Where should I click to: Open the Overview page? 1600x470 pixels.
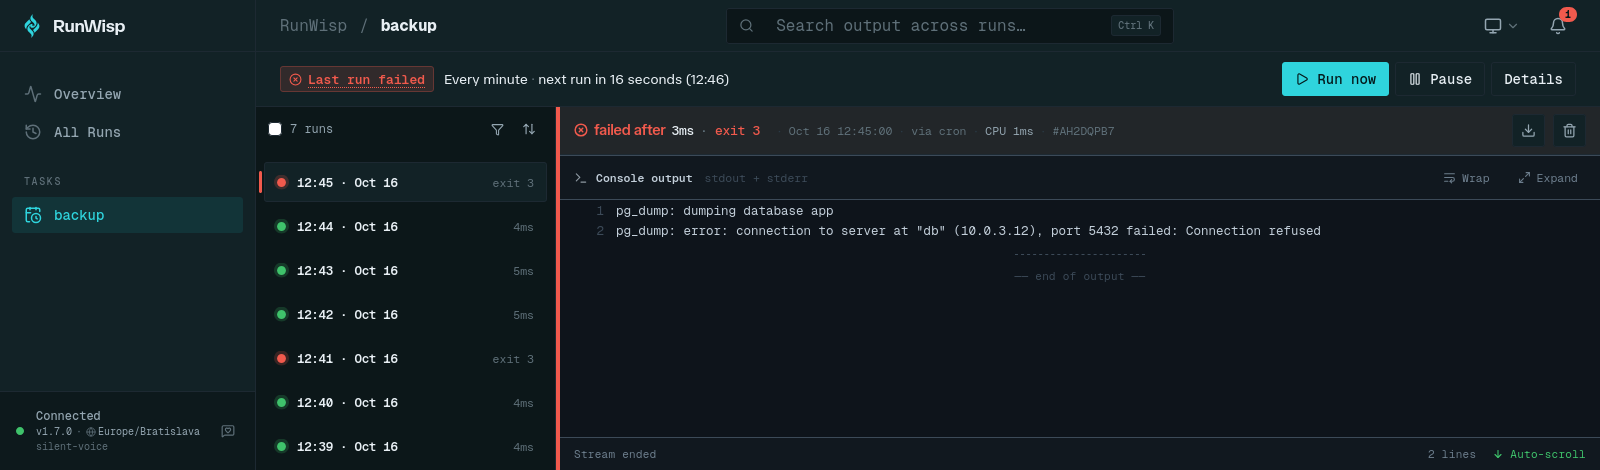(x=127, y=94)
